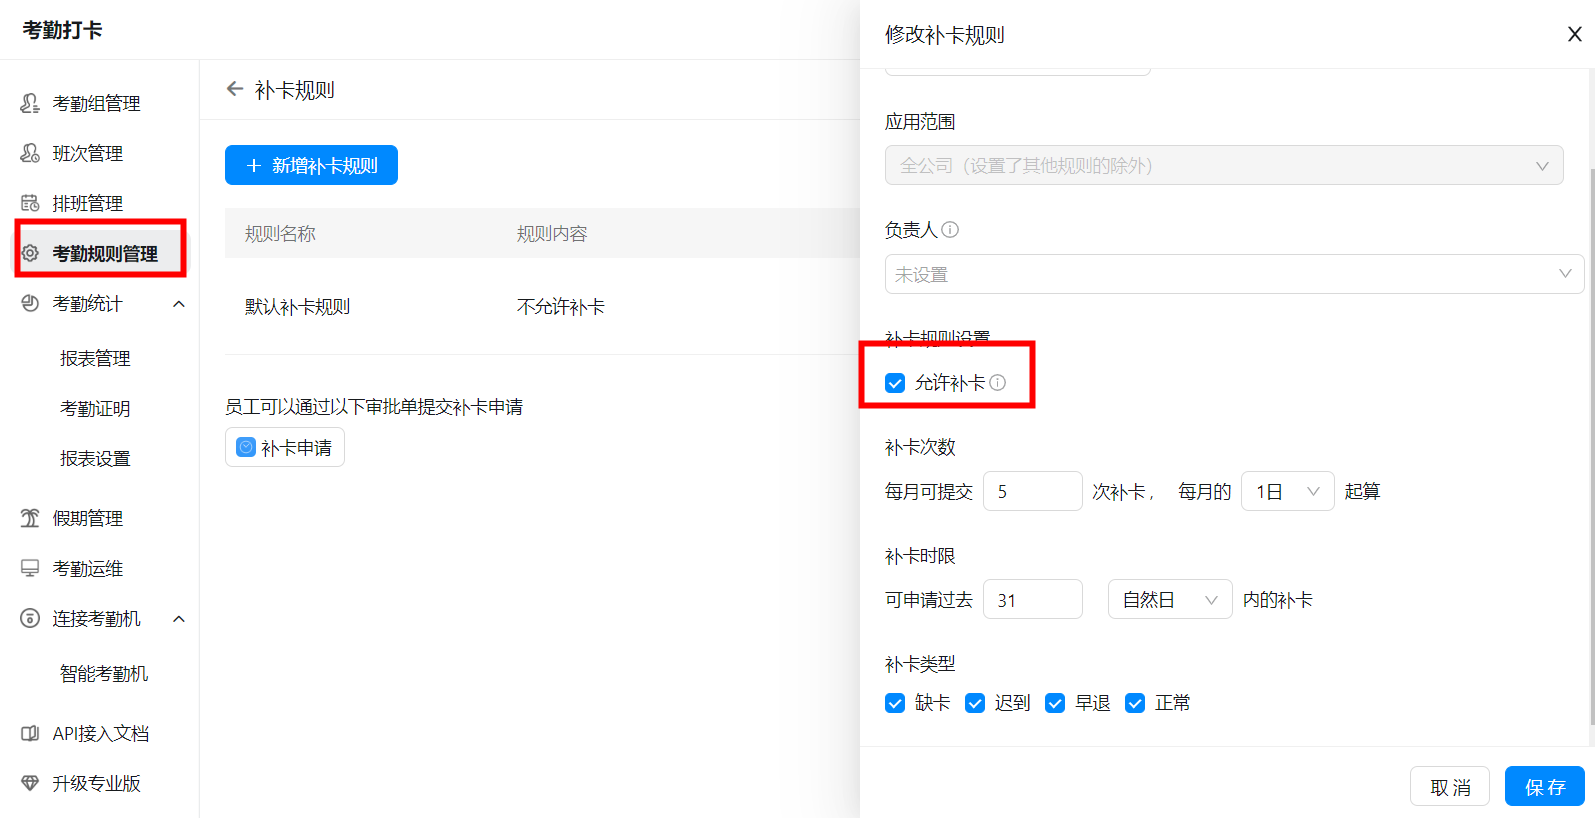Click the 补卡时限 input showing 31
This screenshot has height=818, width=1595.
[x=1033, y=599]
